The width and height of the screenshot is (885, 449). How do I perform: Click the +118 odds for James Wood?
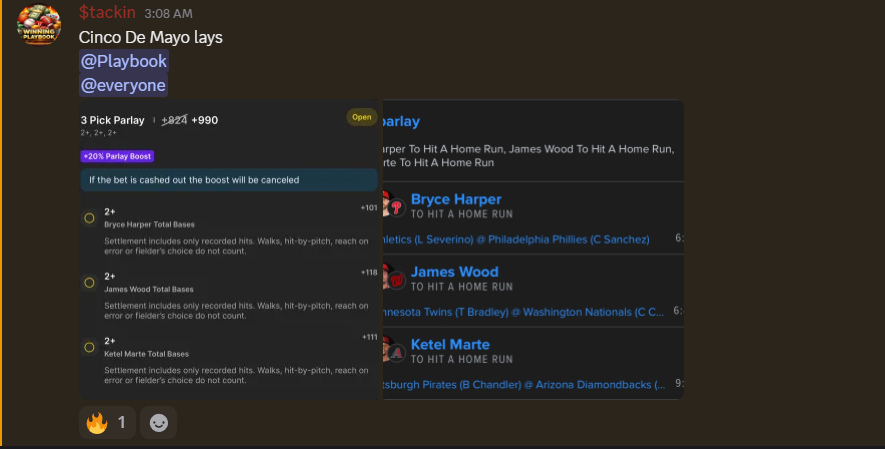click(x=369, y=272)
